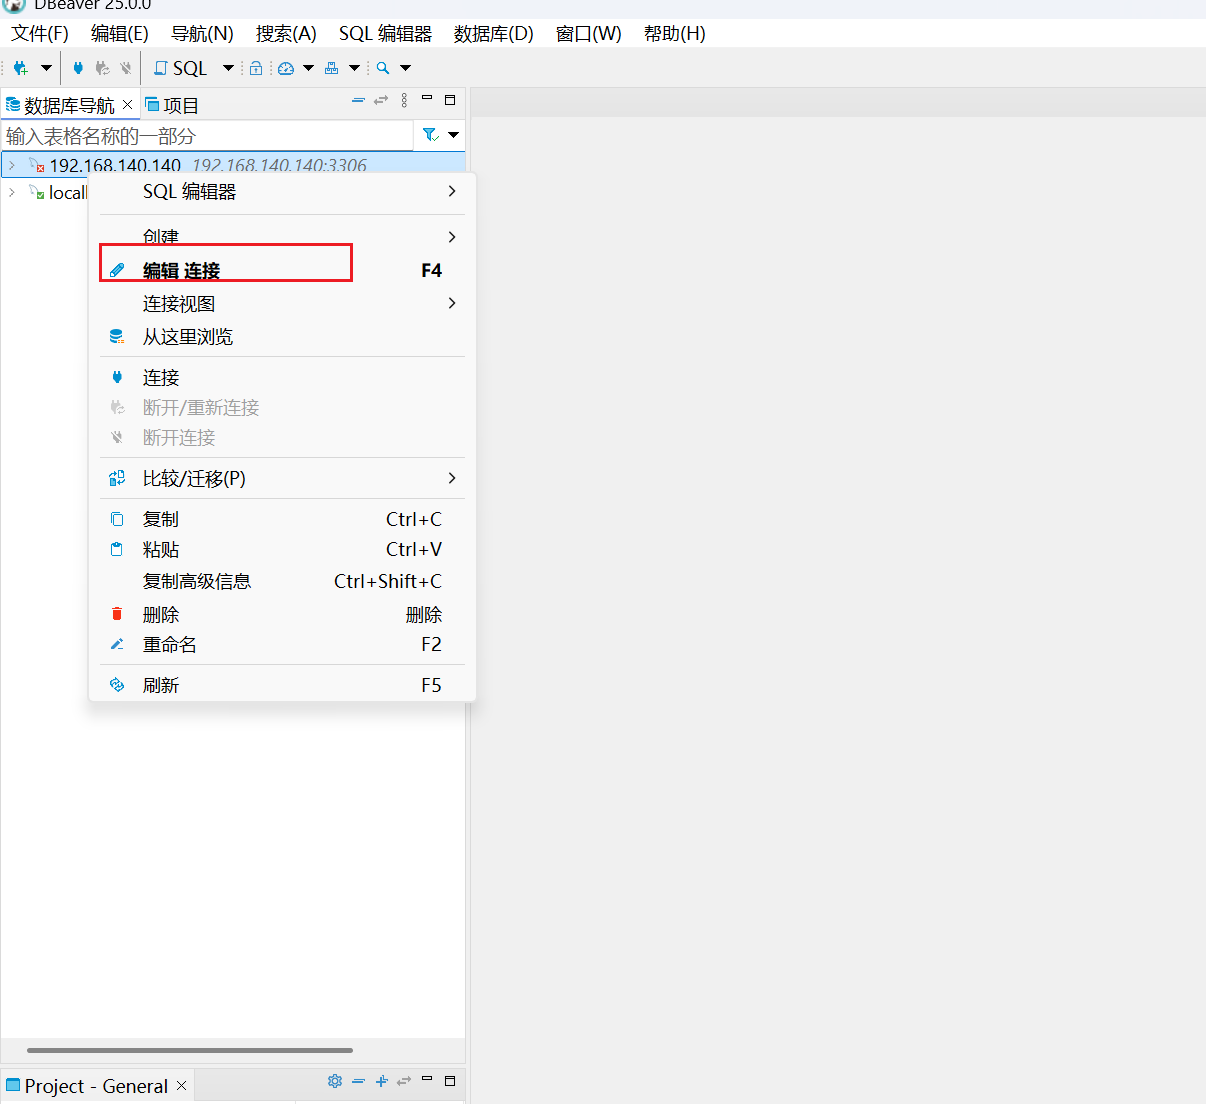Open the 数据库(D) menu
Viewport: 1206px width, 1104px height.
[x=494, y=34]
